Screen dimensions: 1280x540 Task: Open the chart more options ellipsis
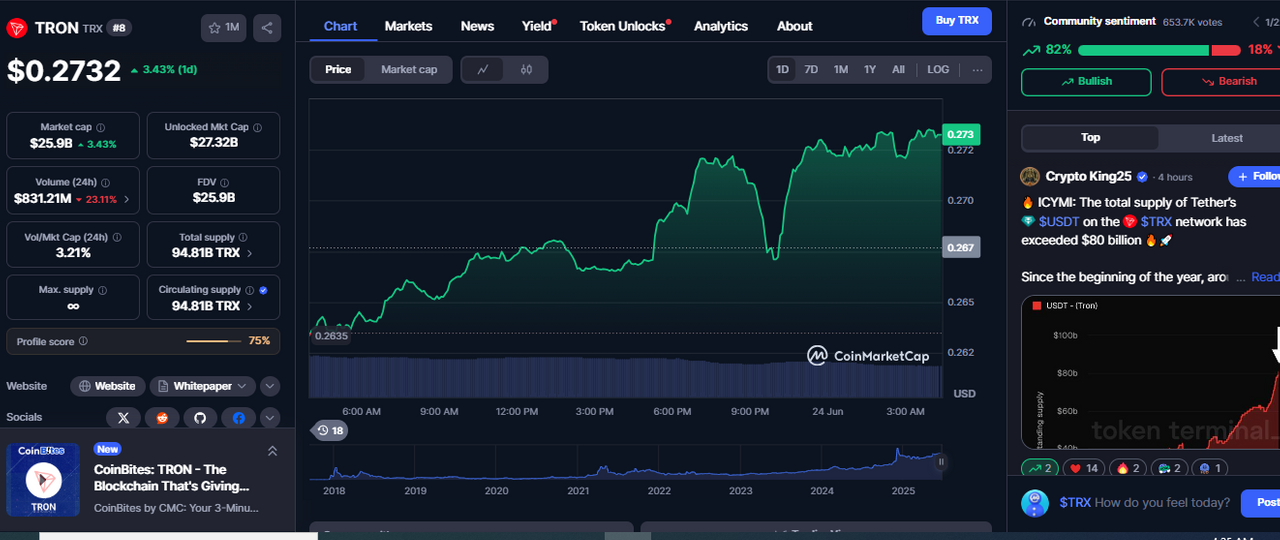click(x=977, y=70)
